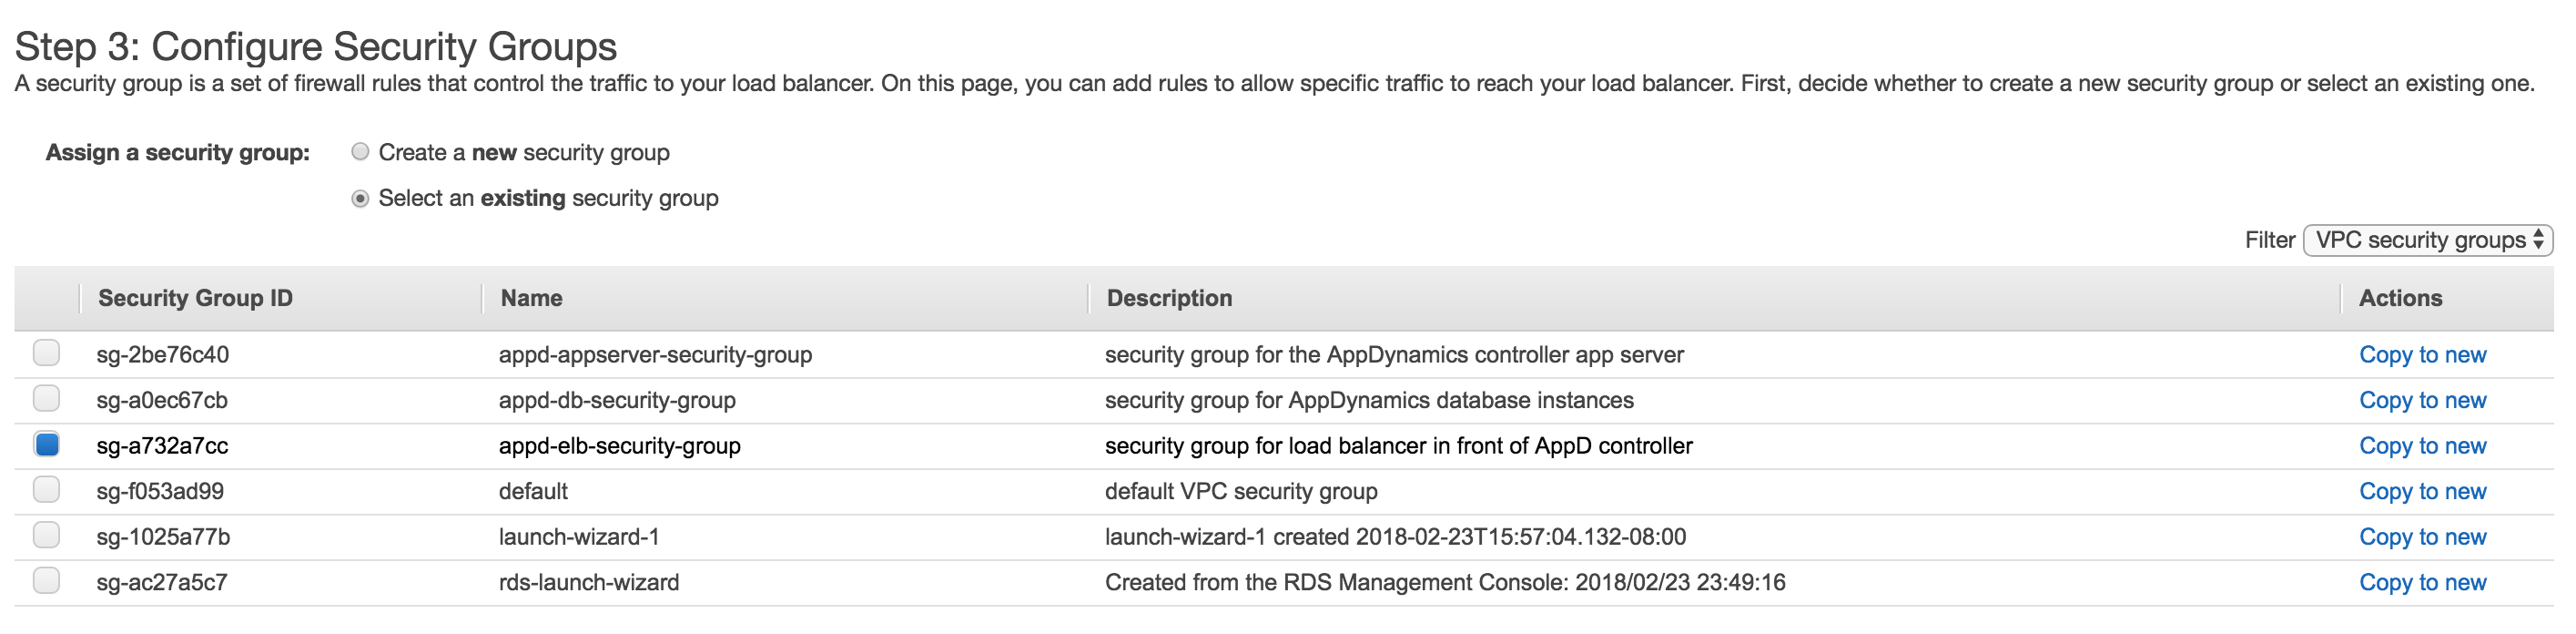Click 'Copy to new' for appd-db-security-group
The image size is (2576, 634).
point(2422,400)
